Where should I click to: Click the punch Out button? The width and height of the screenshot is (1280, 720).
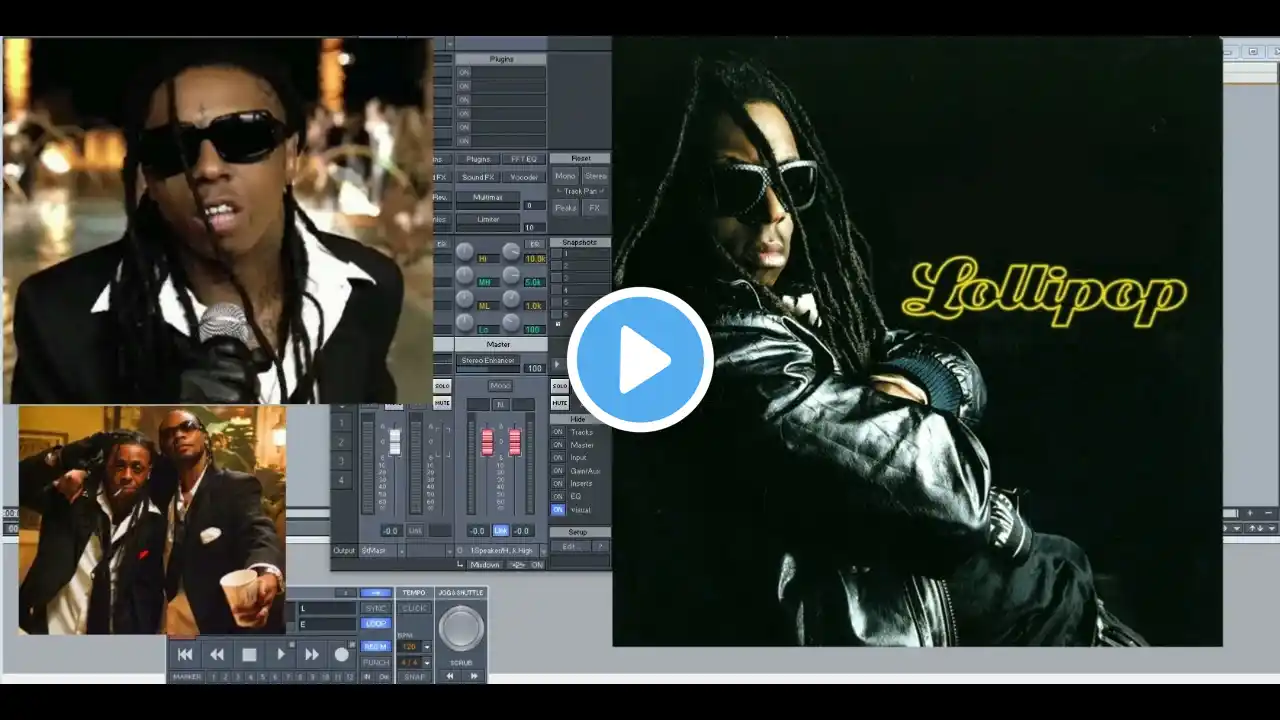(383, 677)
